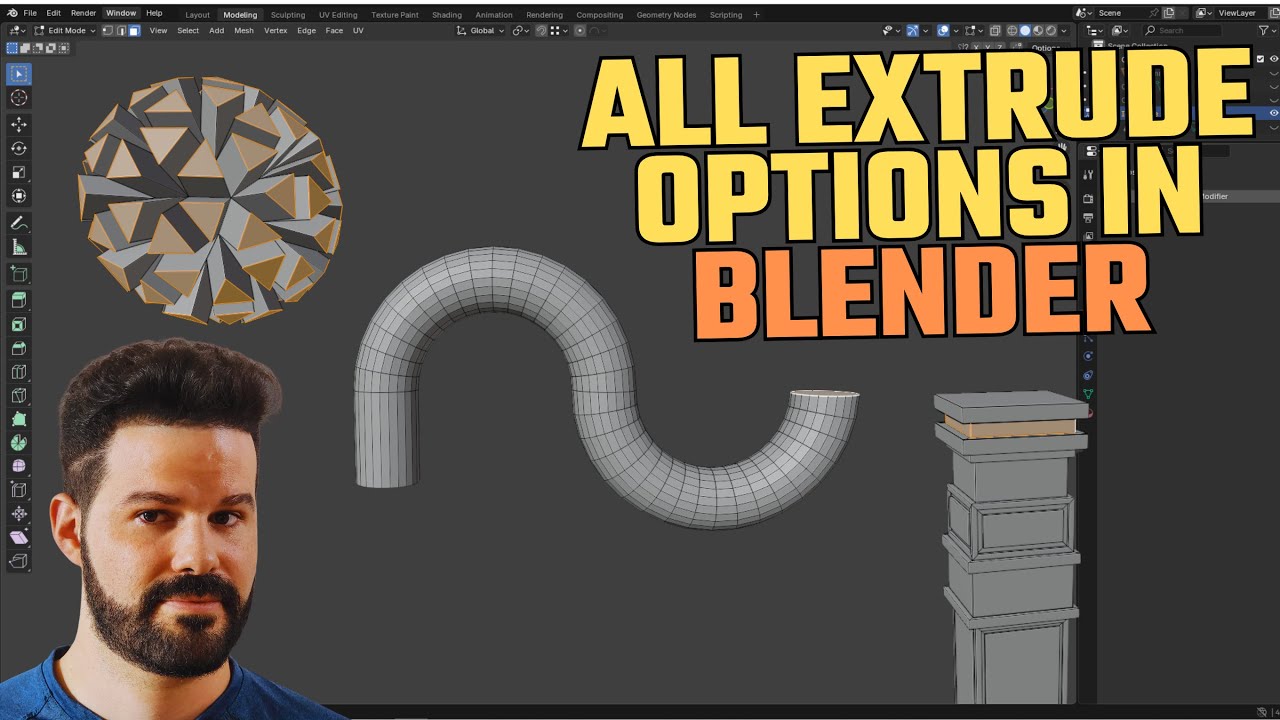1280x720 pixels.
Task: Switch to the Sculpting workspace tab
Action: pyautogui.click(x=288, y=15)
